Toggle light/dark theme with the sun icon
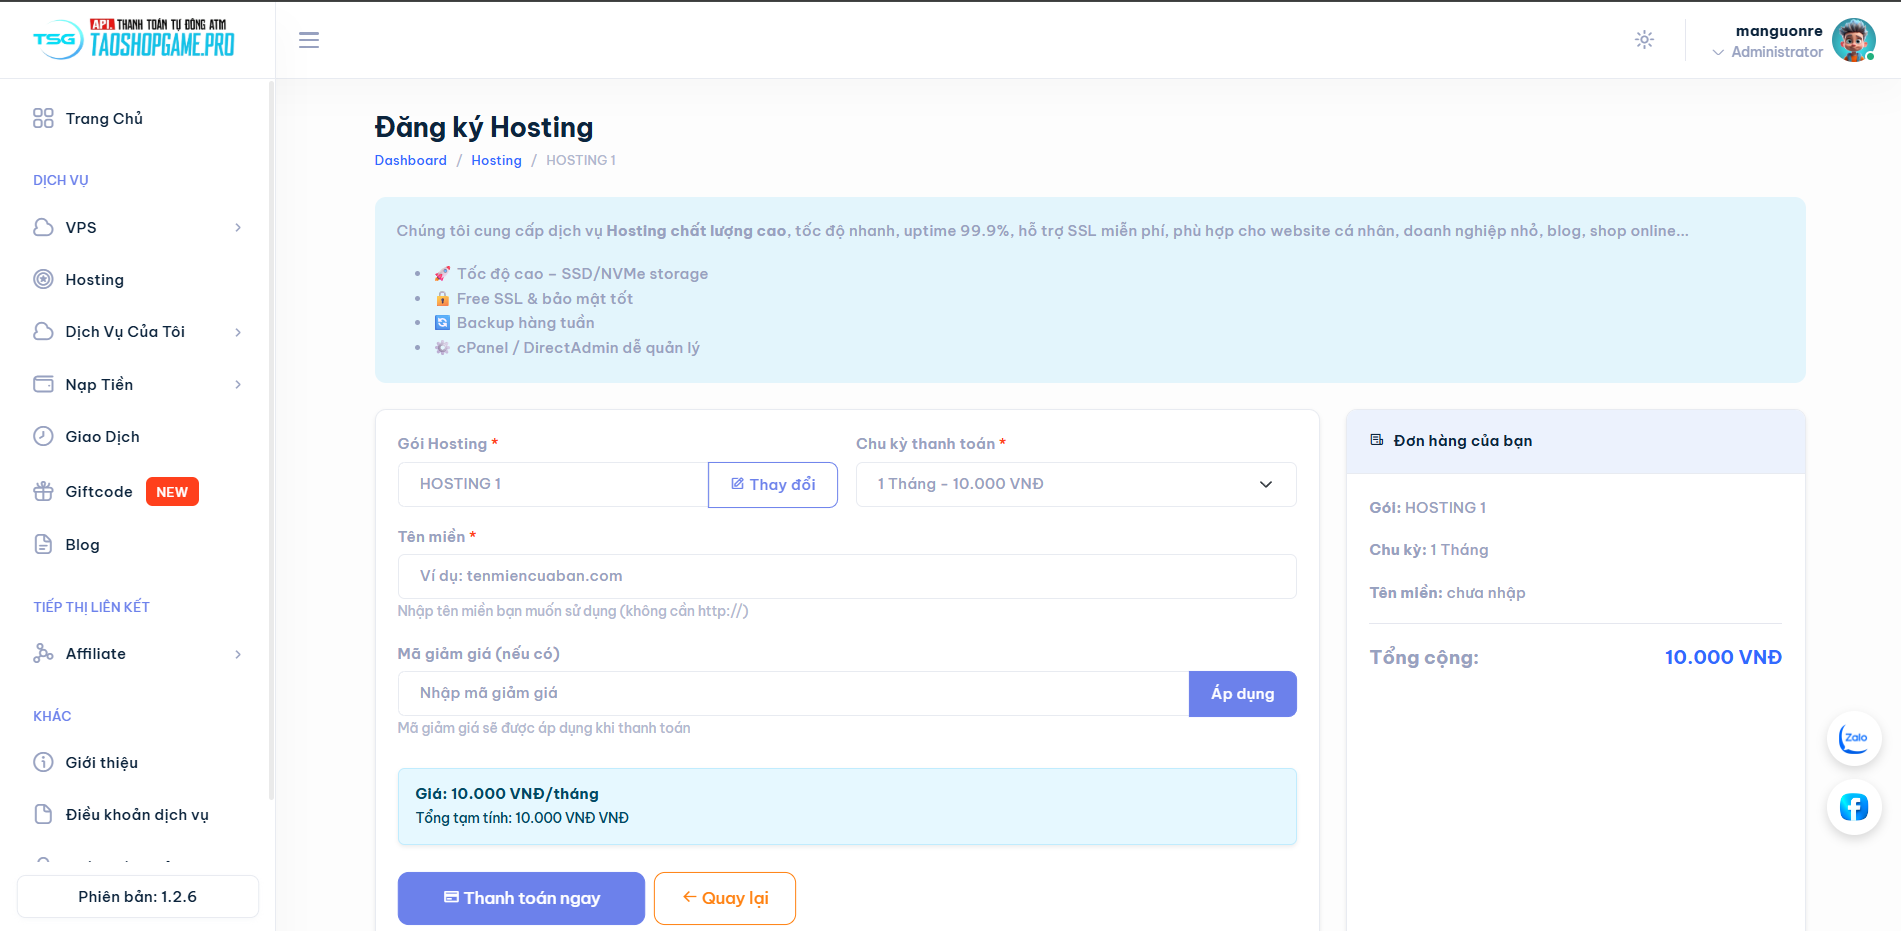 1644,40
